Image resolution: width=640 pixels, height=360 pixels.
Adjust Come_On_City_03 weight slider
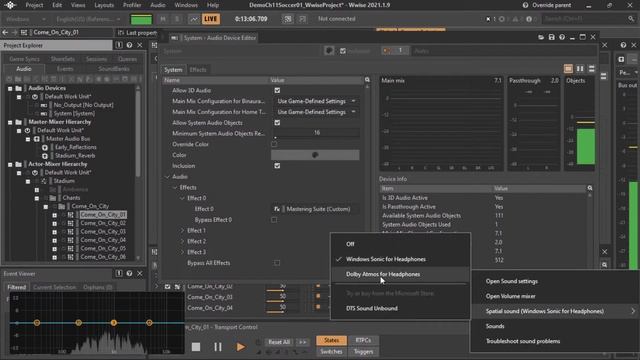(276, 301)
